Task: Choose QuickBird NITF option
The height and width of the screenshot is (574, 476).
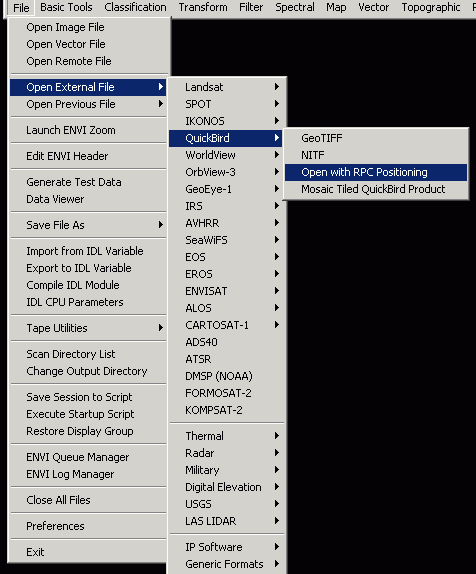Action: [376, 155]
